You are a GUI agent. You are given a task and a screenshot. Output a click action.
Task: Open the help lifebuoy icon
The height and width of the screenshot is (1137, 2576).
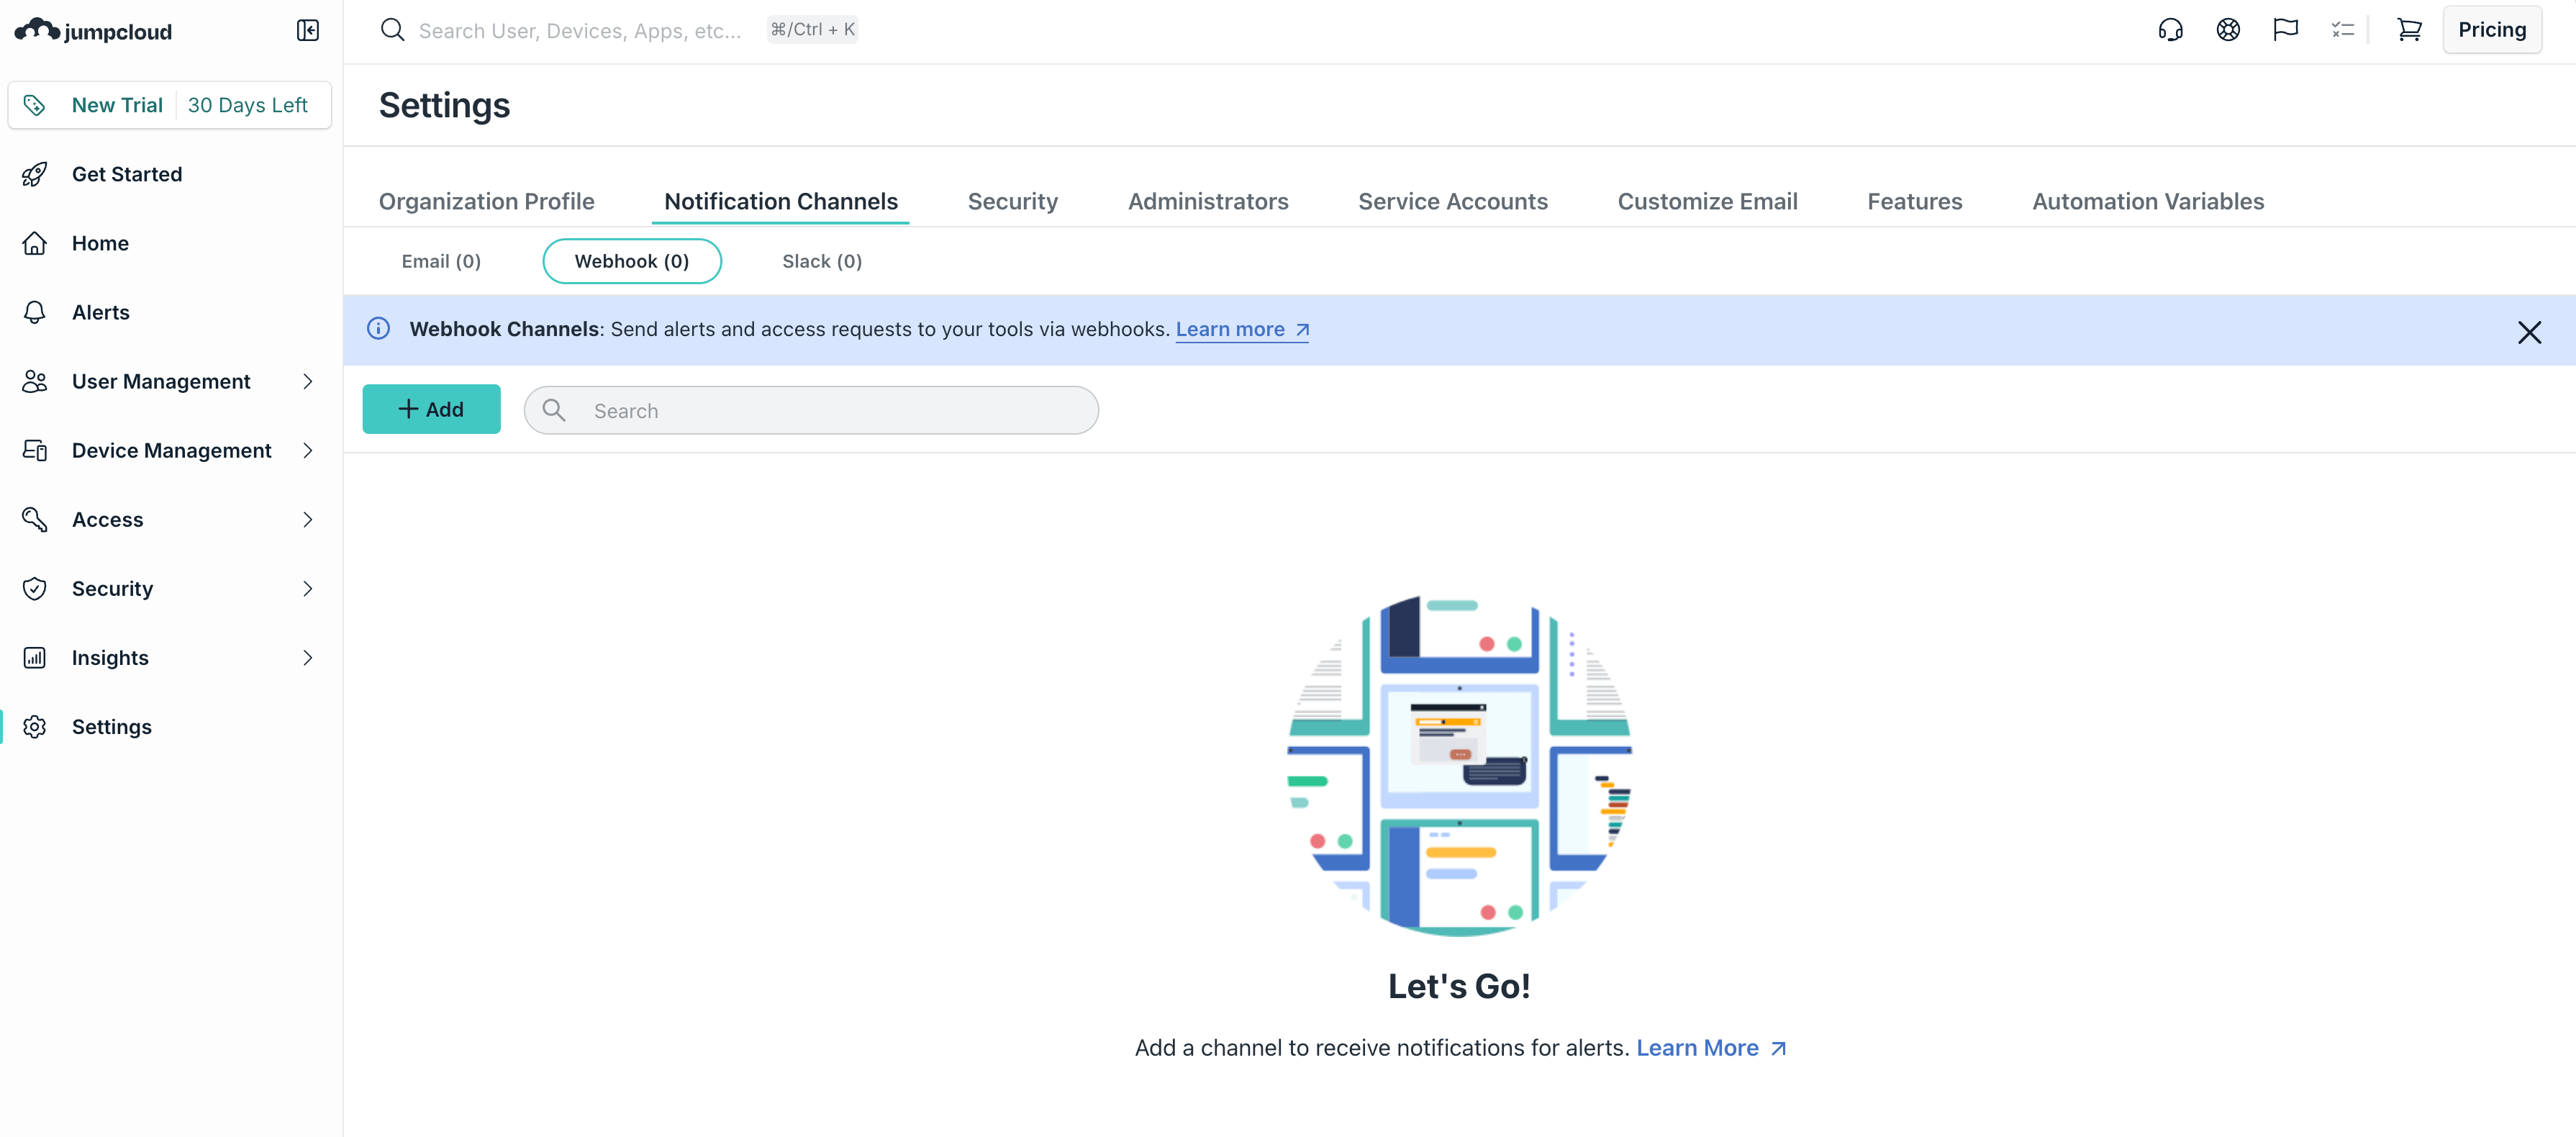pos(2228,30)
